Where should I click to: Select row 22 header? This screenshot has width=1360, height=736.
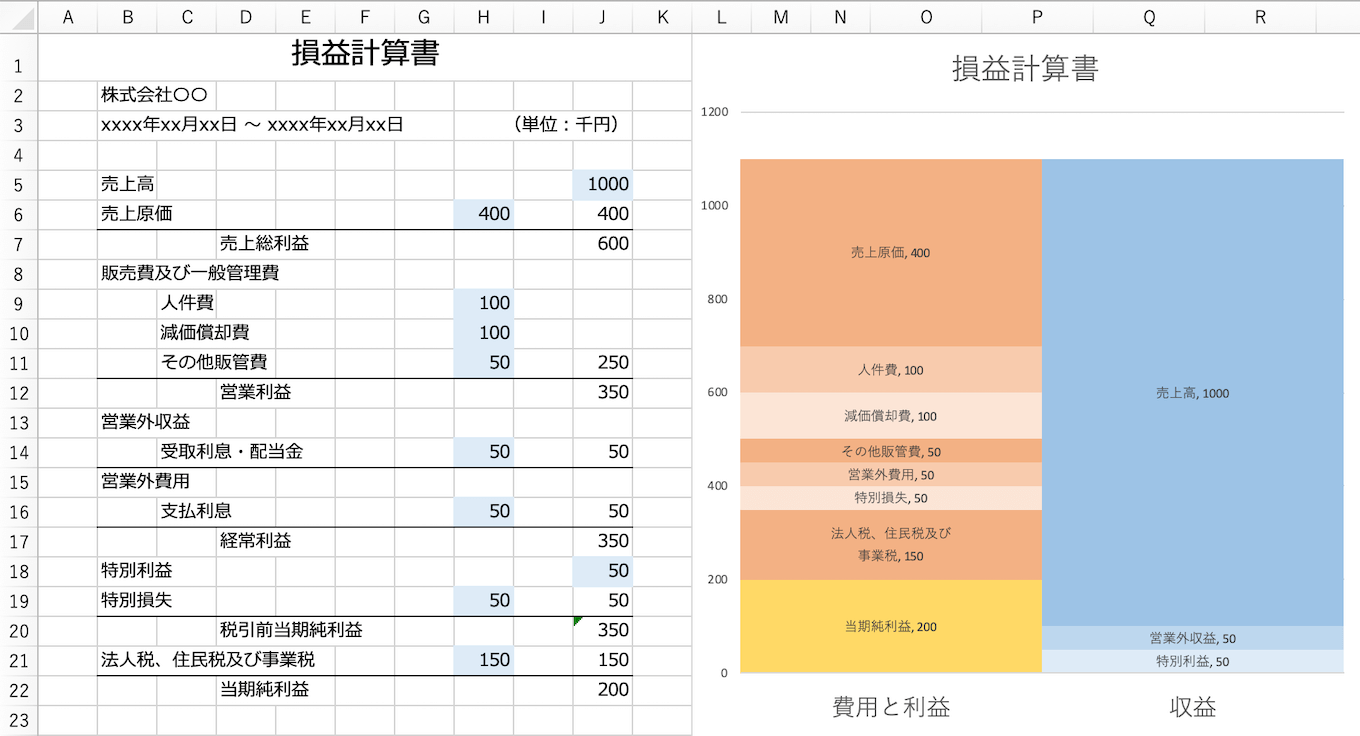[x=19, y=690]
